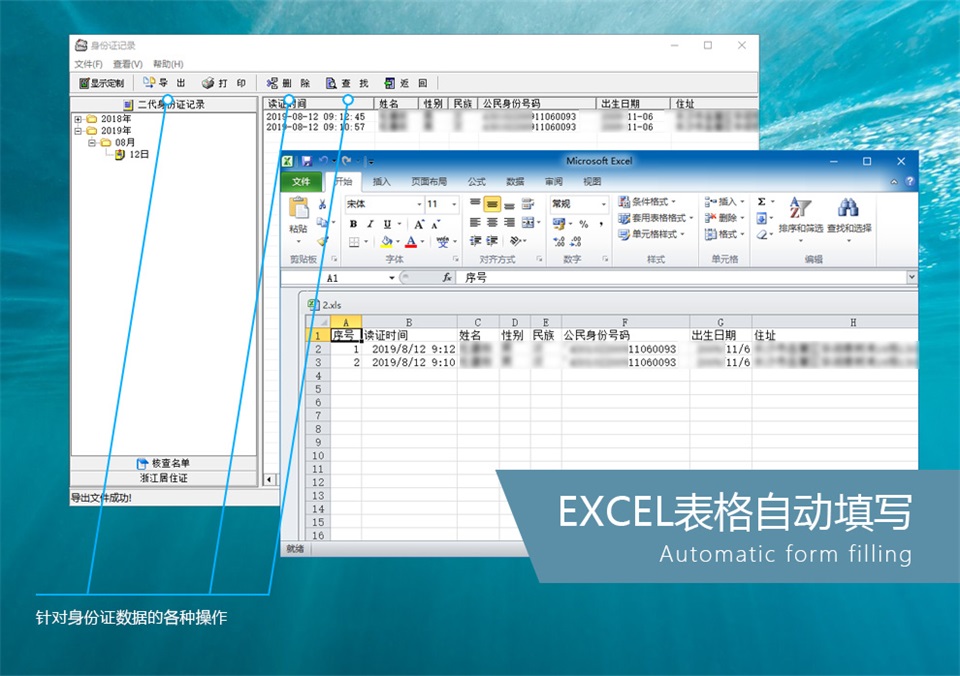
Task: Click the Save icon in Excel's quick access toolbar
Action: [x=307, y=161]
